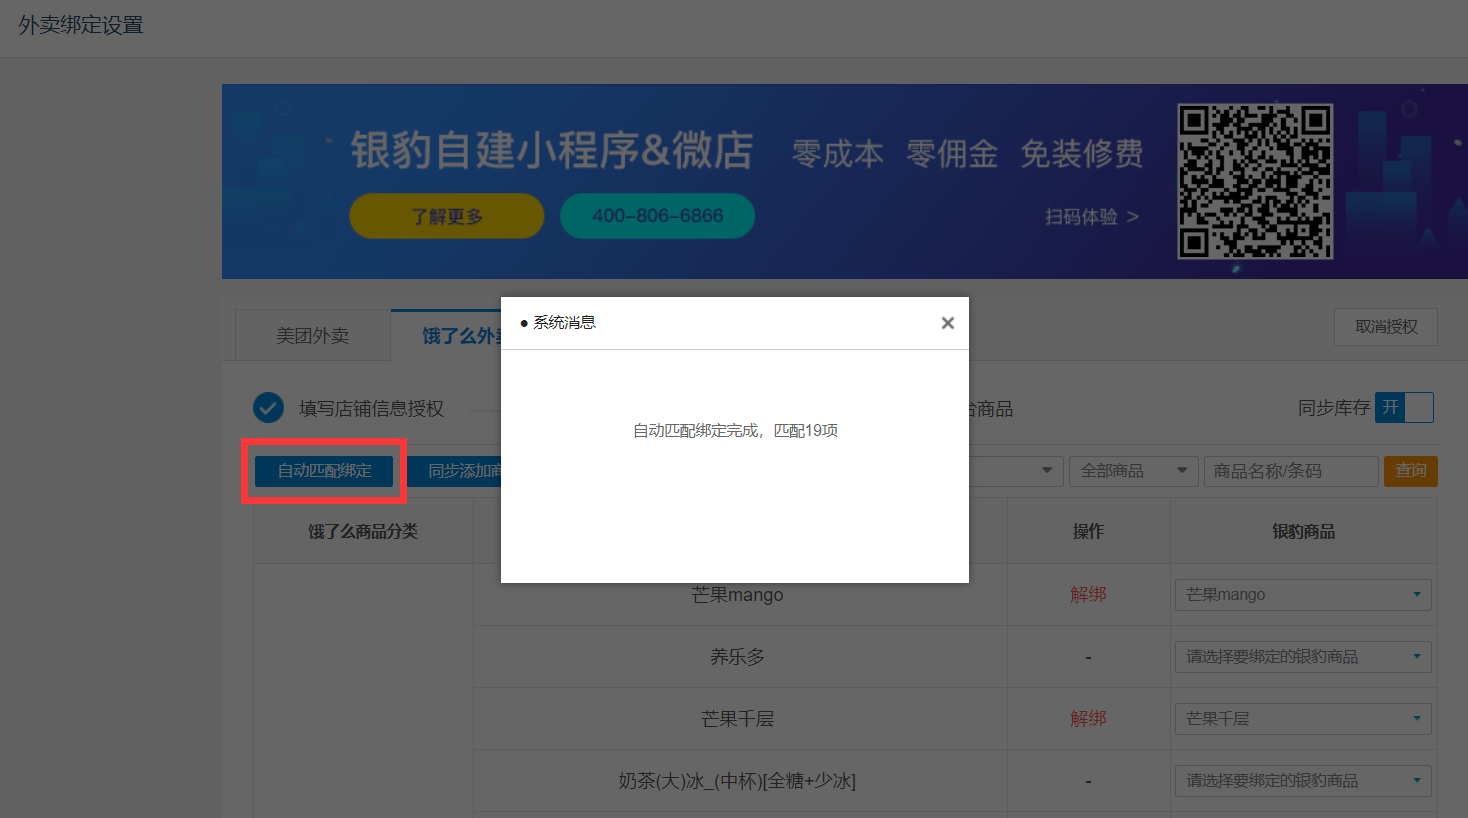Open the 芒果mango 银豹商品 dropdown
This screenshot has height=818, width=1468.
pyautogui.click(x=1303, y=595)
